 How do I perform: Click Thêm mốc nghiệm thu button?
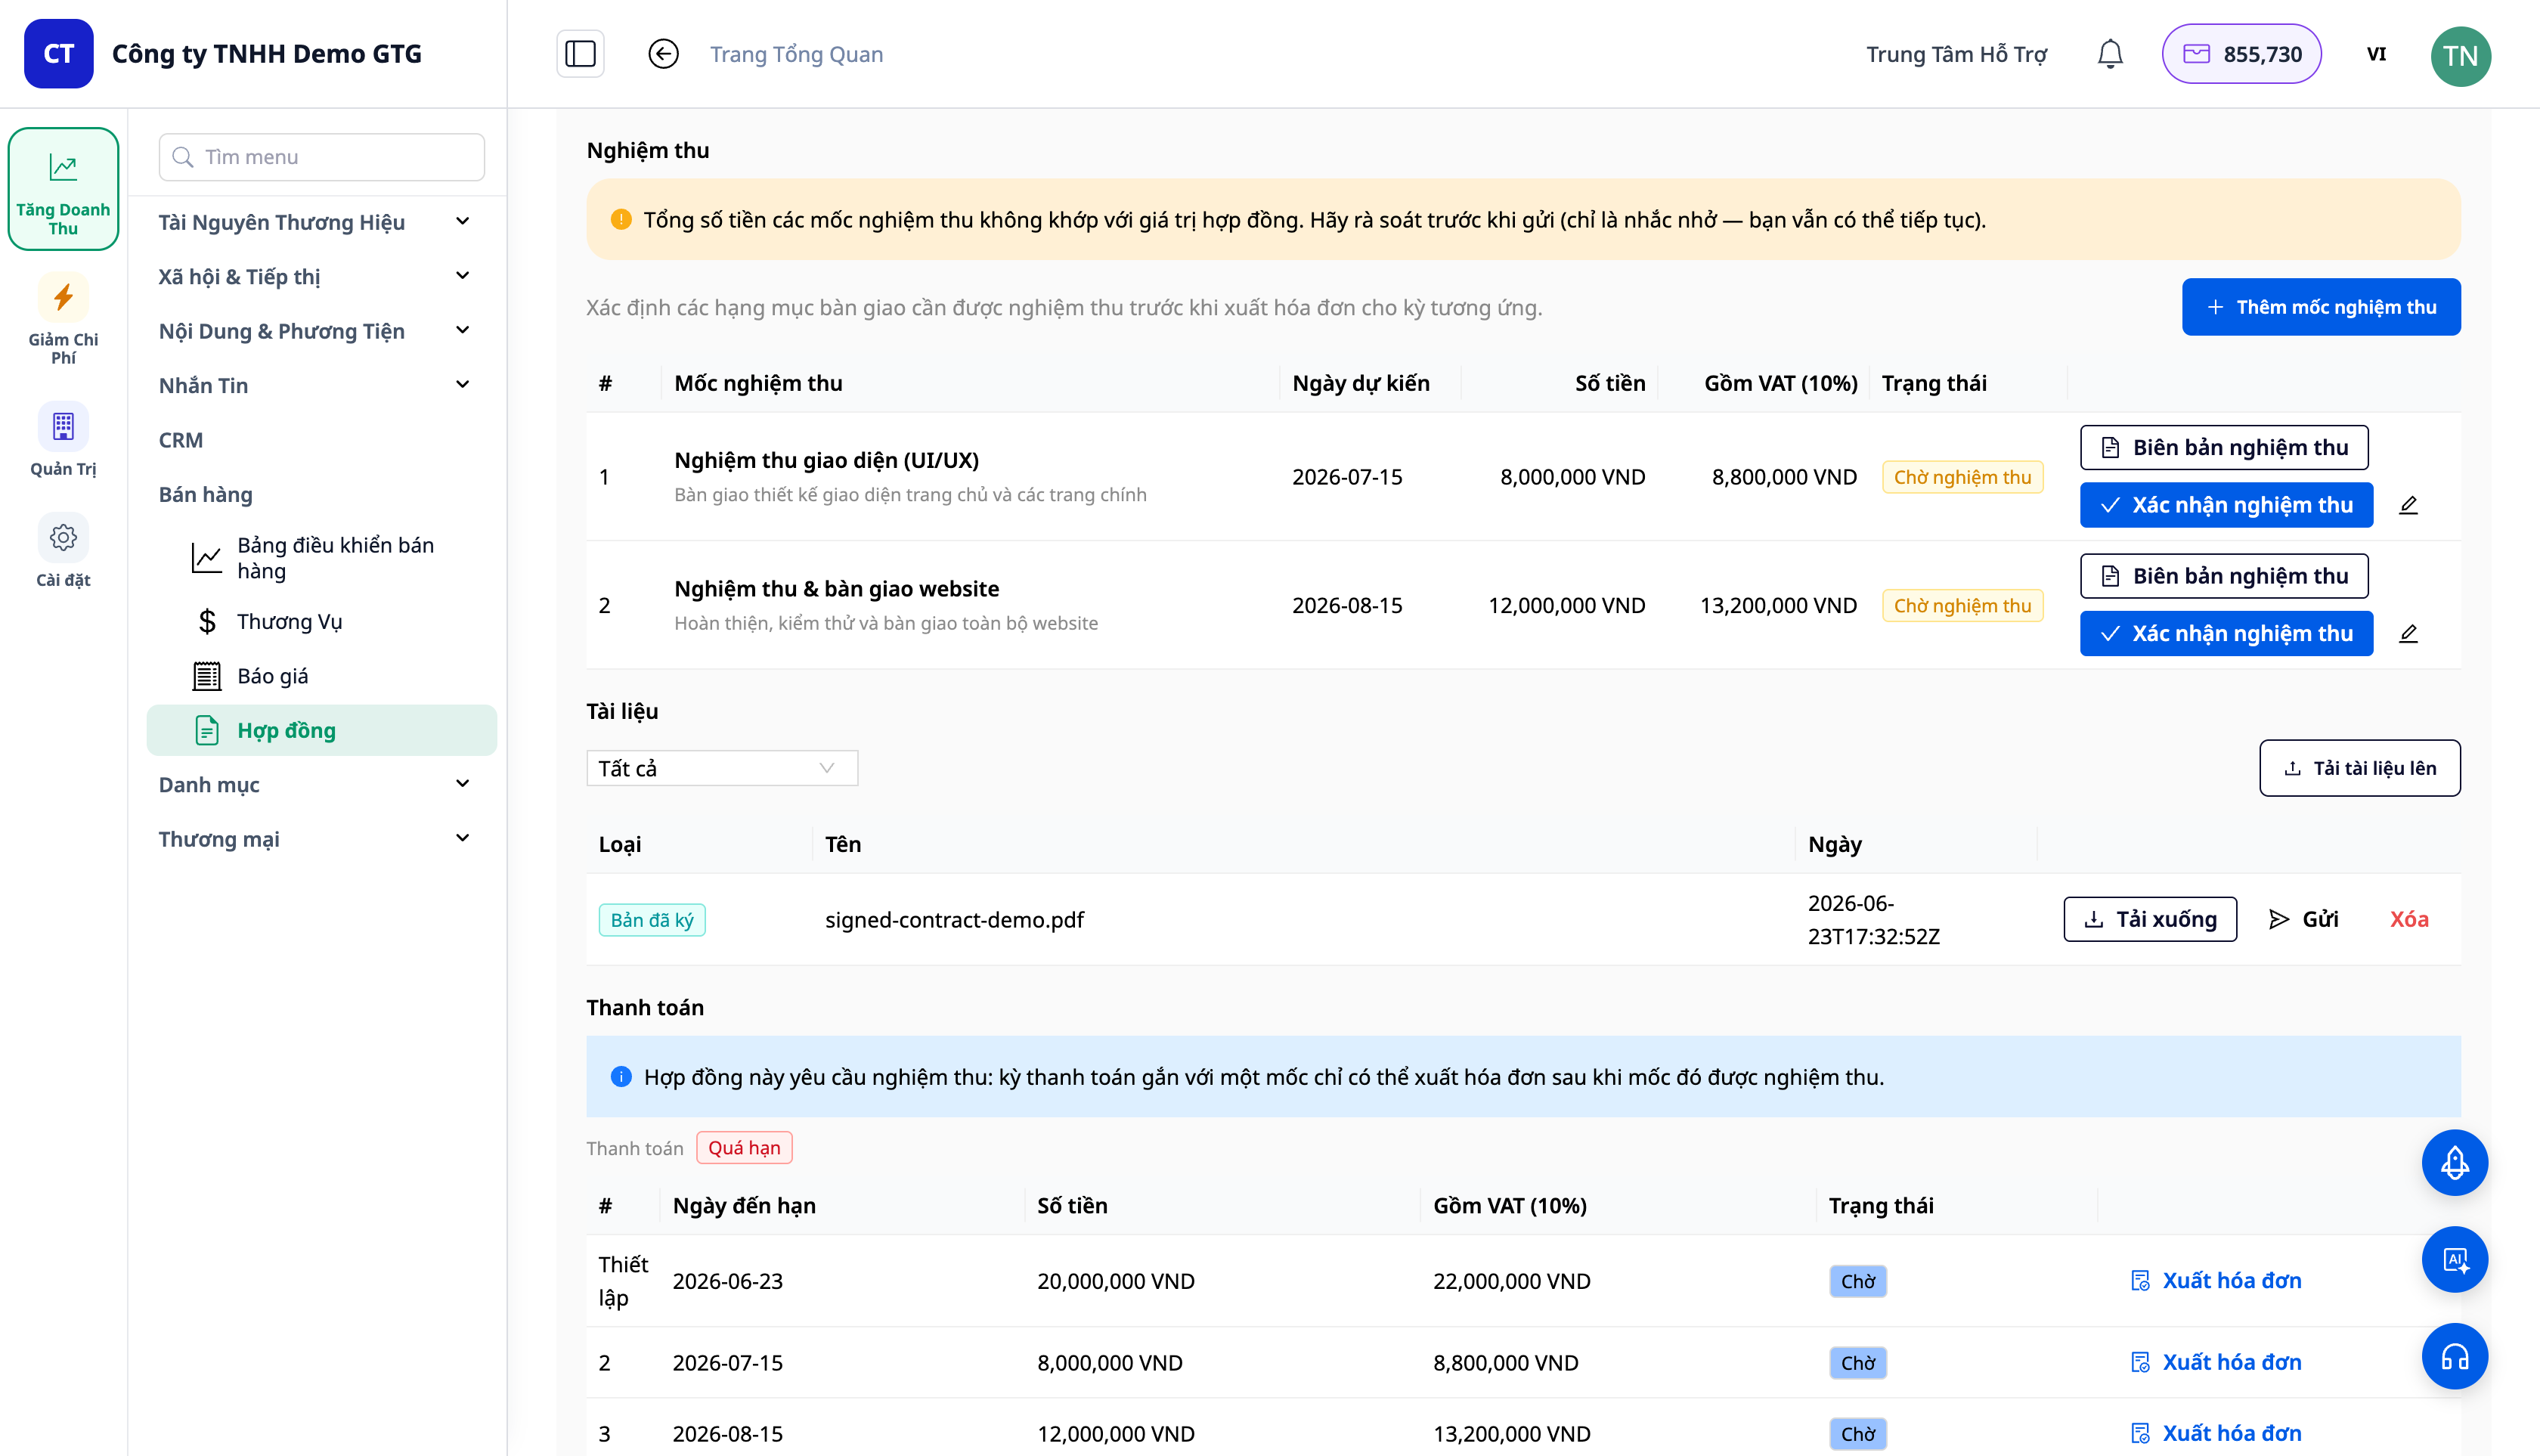click(2321, 307)
